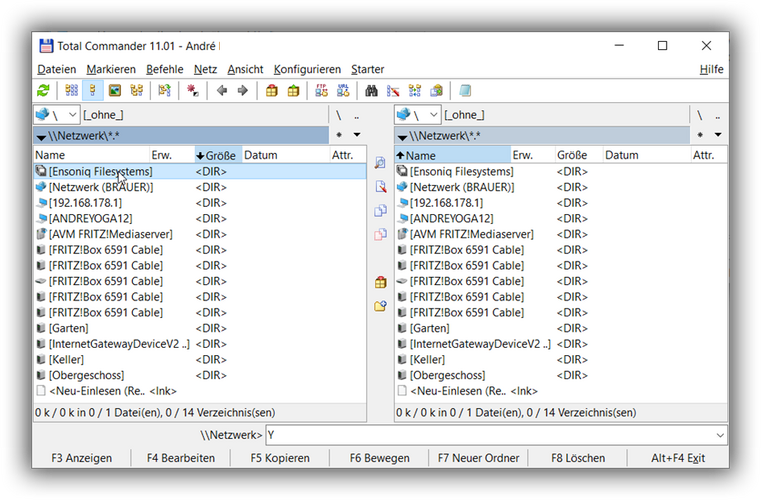
Task: Toggle the highlighted full details view button
Action: 93,91
